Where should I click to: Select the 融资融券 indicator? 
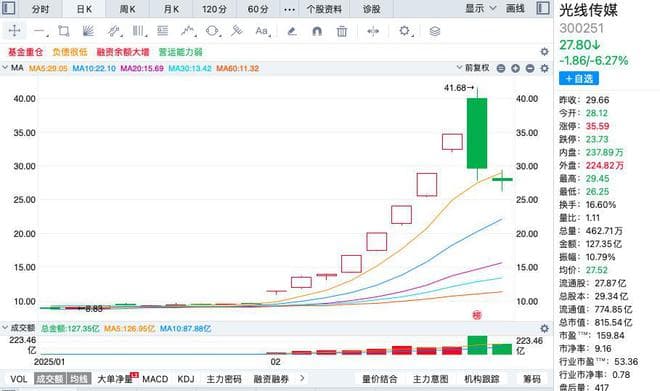click(271, 379)
